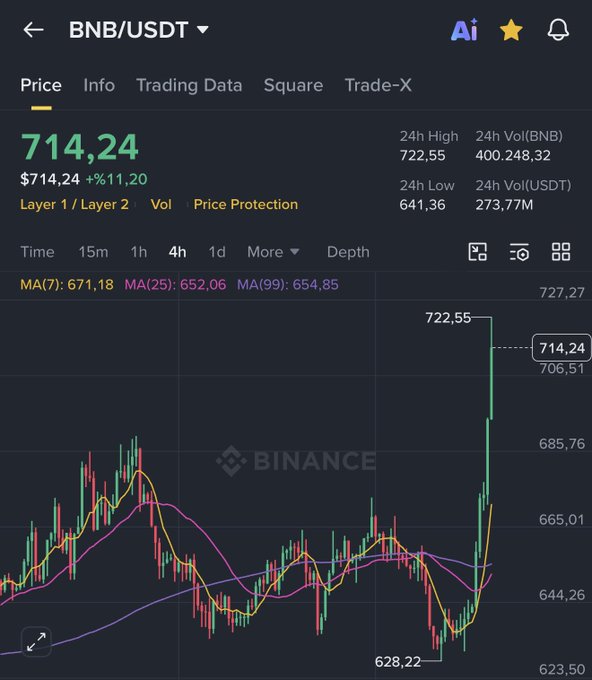Open the grid layout icon
This screenshot has width=592, height=680.
click(561, 252)
